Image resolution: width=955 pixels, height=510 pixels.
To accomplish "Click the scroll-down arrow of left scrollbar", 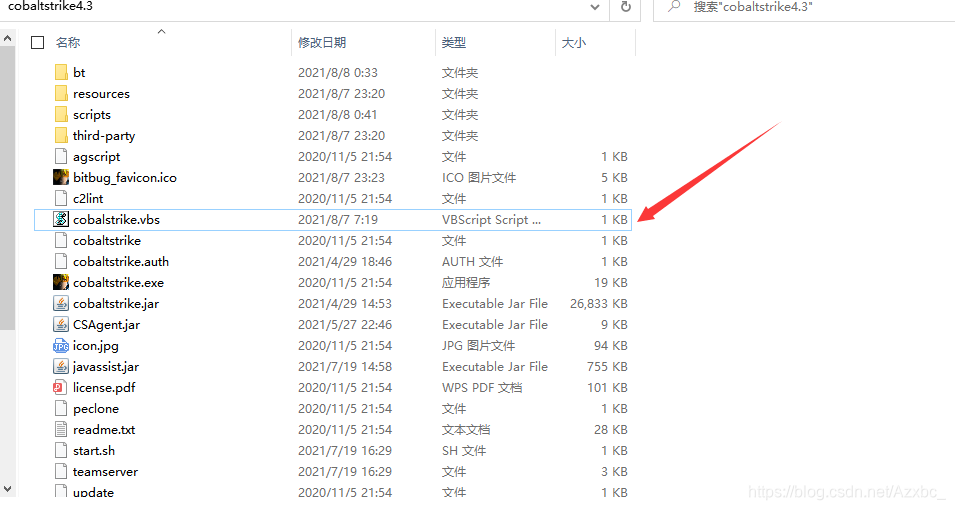I will 7,489.
